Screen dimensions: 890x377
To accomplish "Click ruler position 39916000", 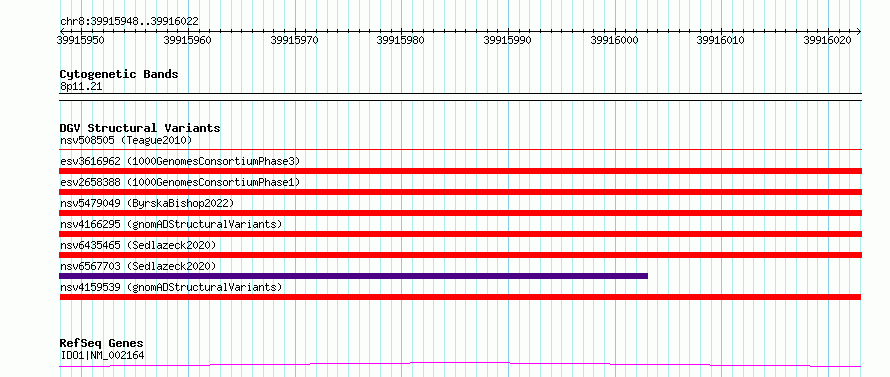I will click(615, 40).
